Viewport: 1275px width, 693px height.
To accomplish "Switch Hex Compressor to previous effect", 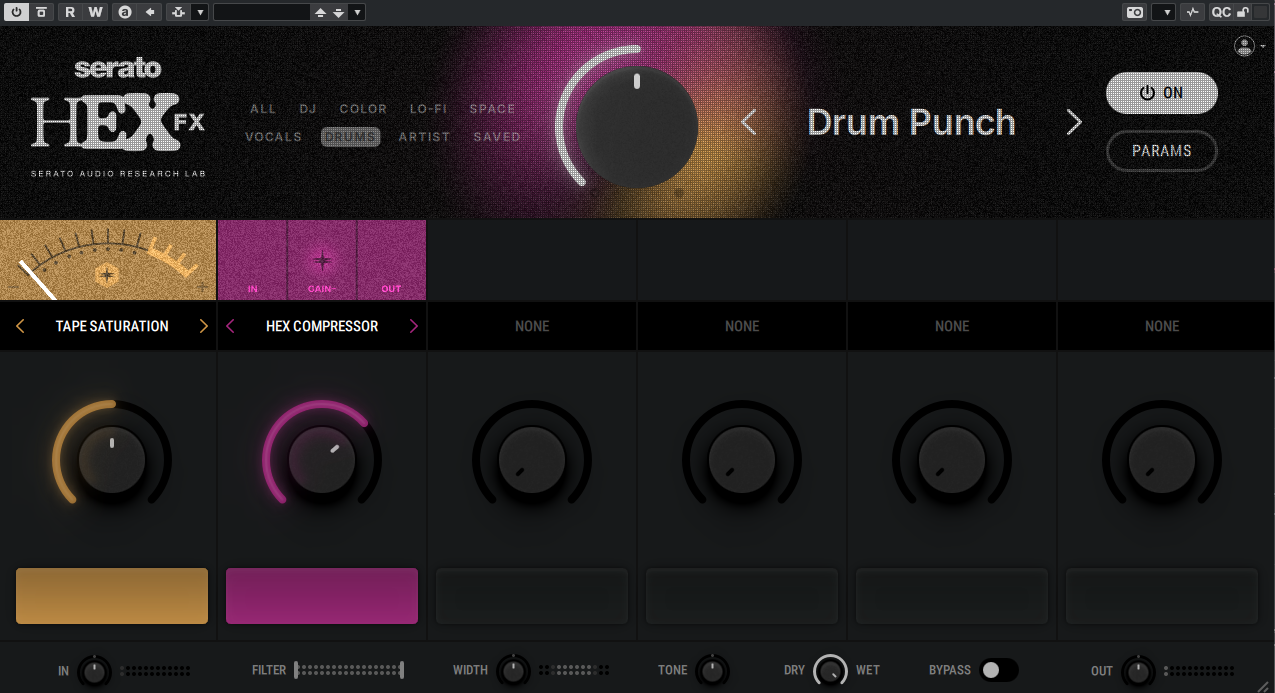I will click(x=230, y=326).
